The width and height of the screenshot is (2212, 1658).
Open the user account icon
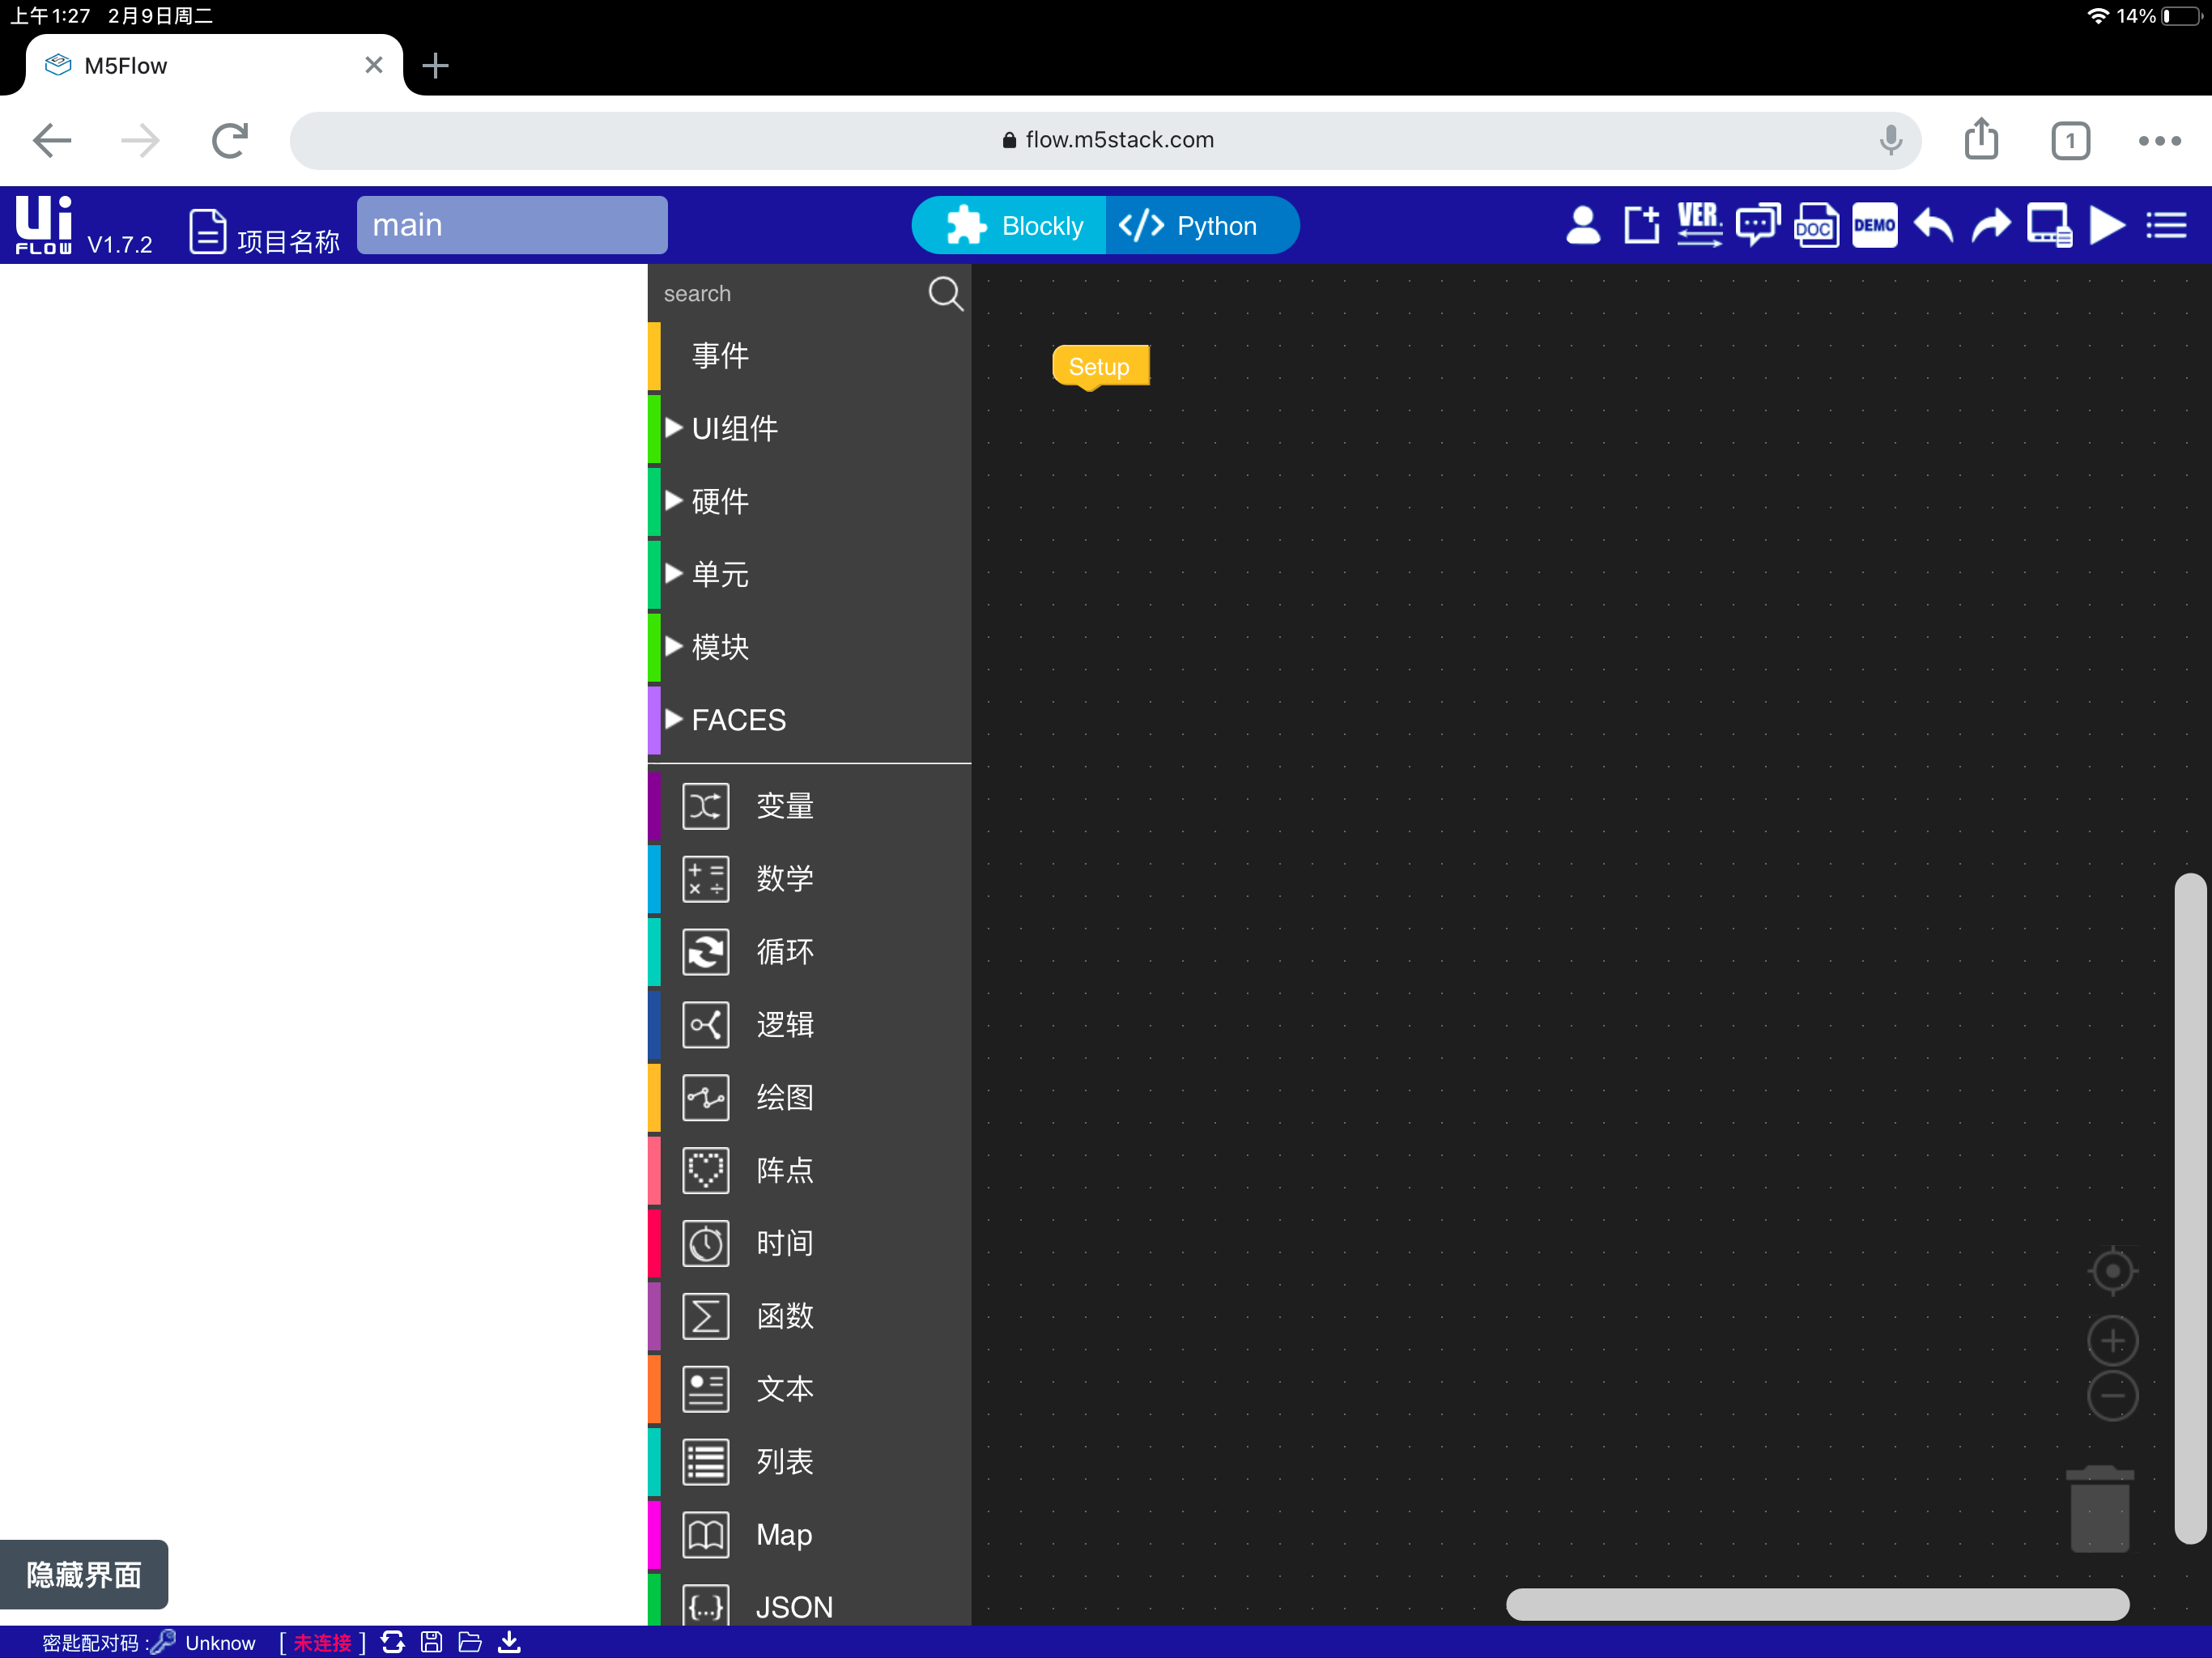coord(1583,225)
